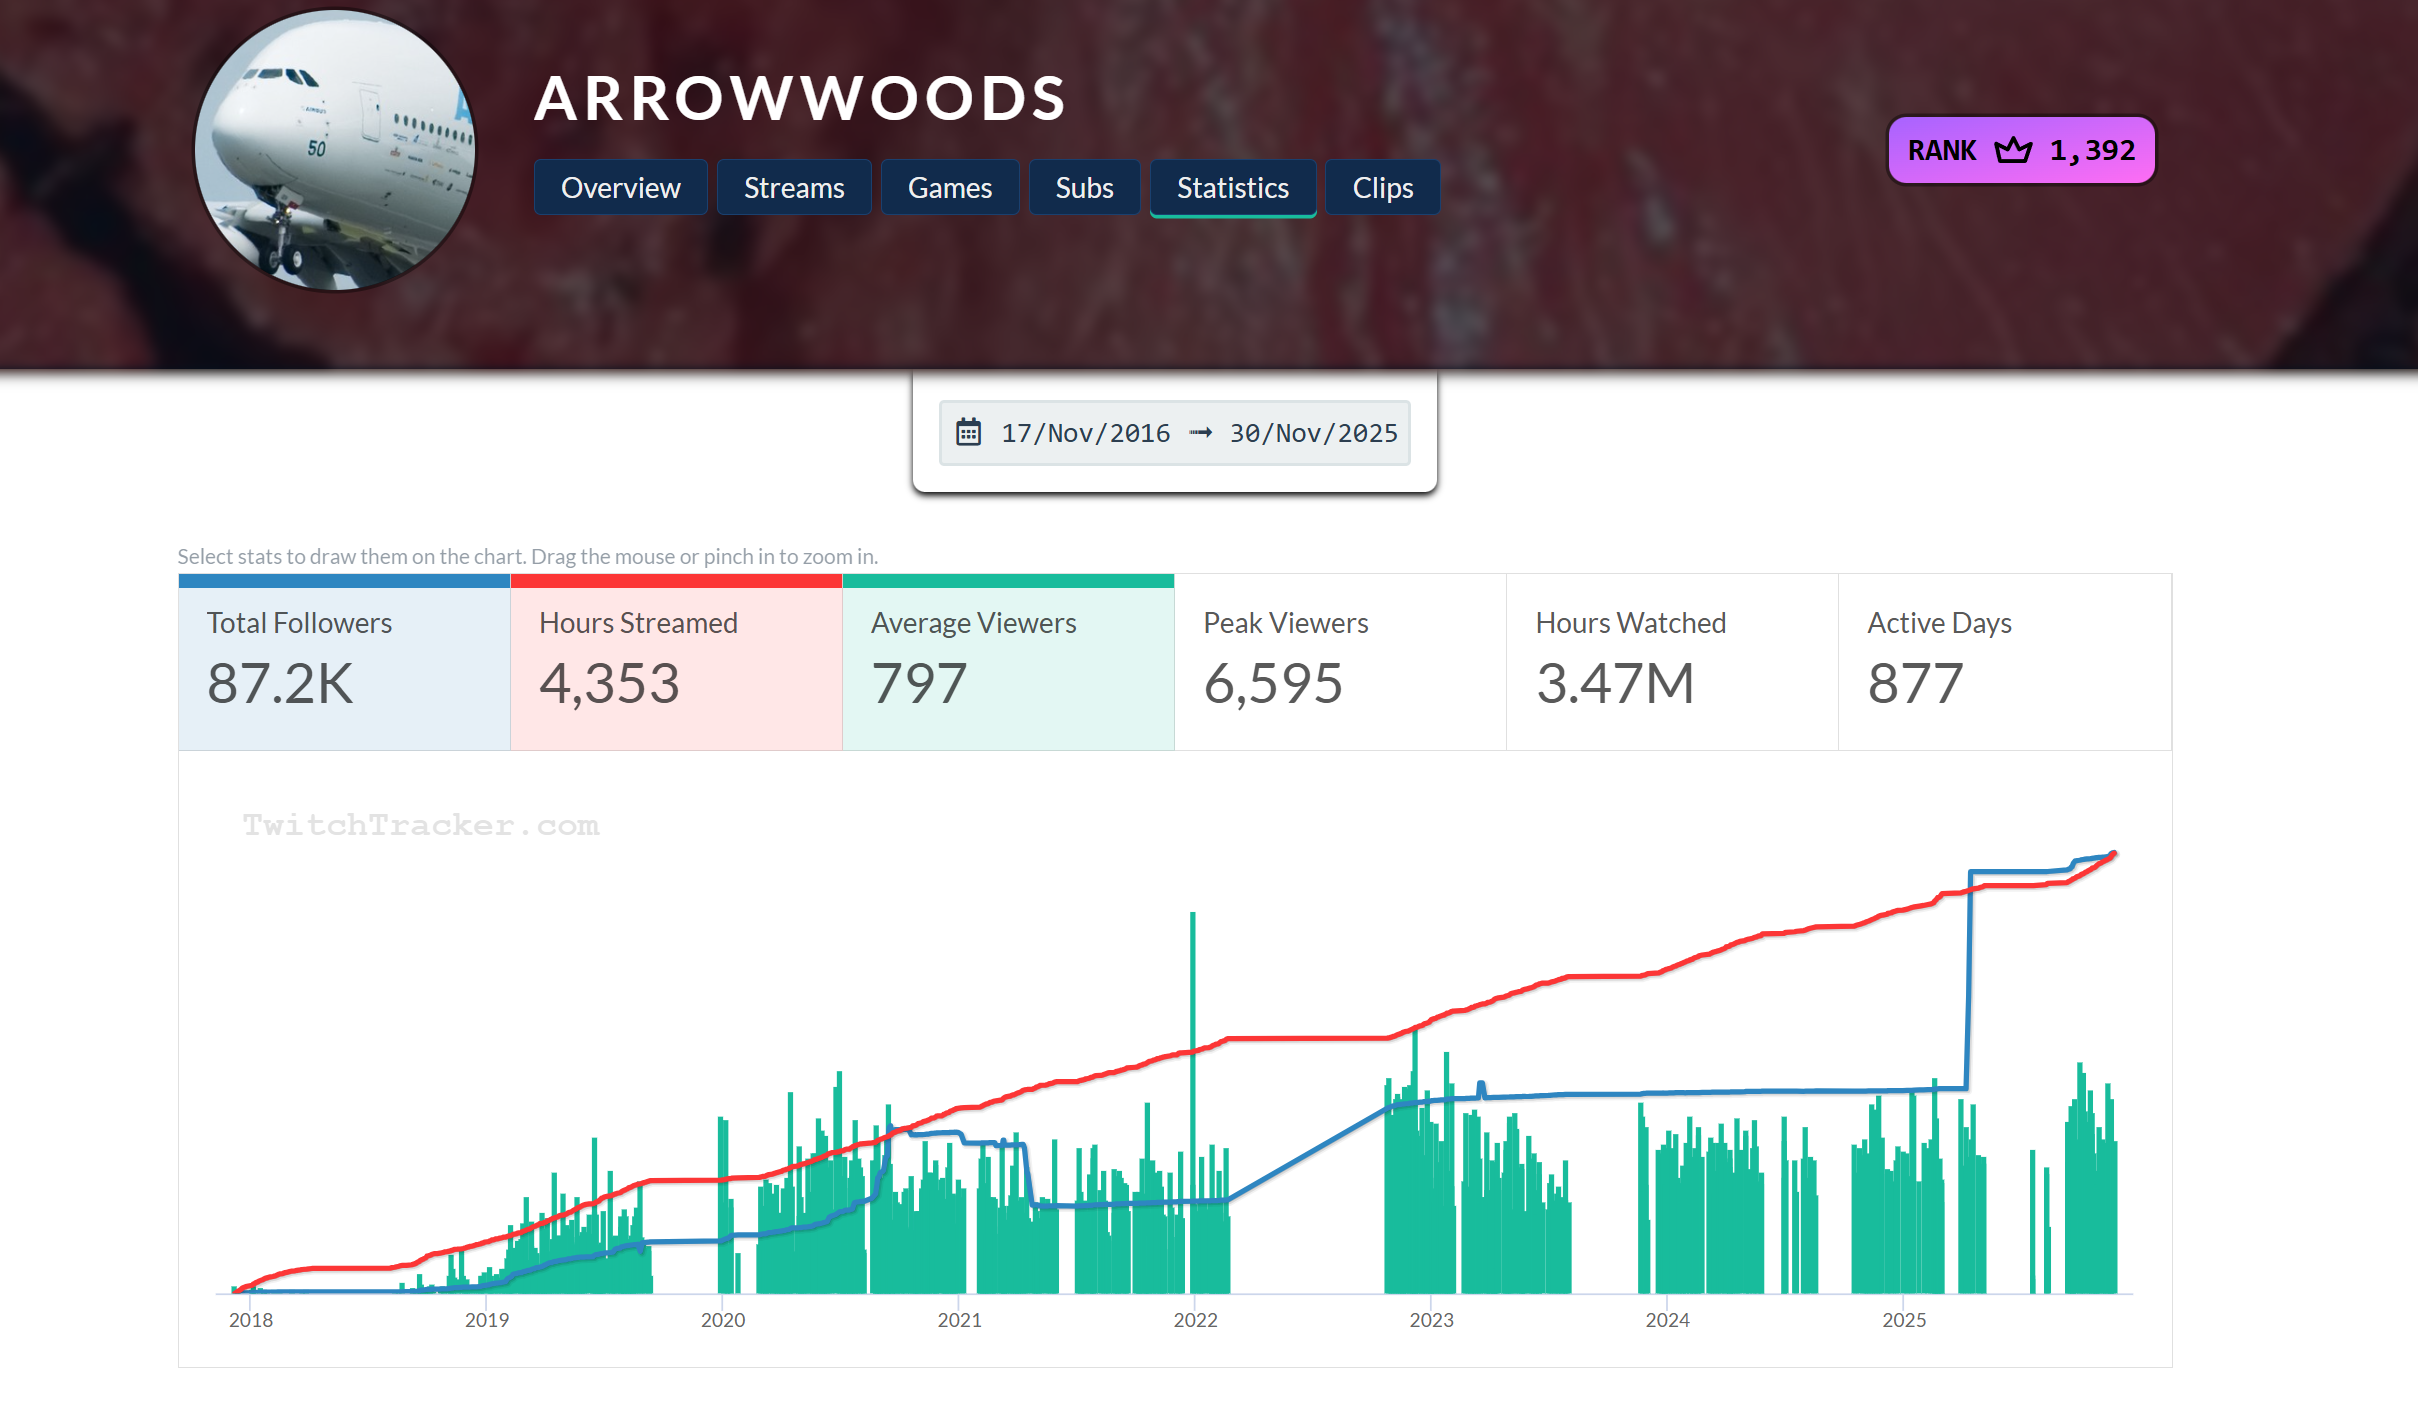
Task: Toggle the Total Followers stat on chart
Action: point(344,662)
